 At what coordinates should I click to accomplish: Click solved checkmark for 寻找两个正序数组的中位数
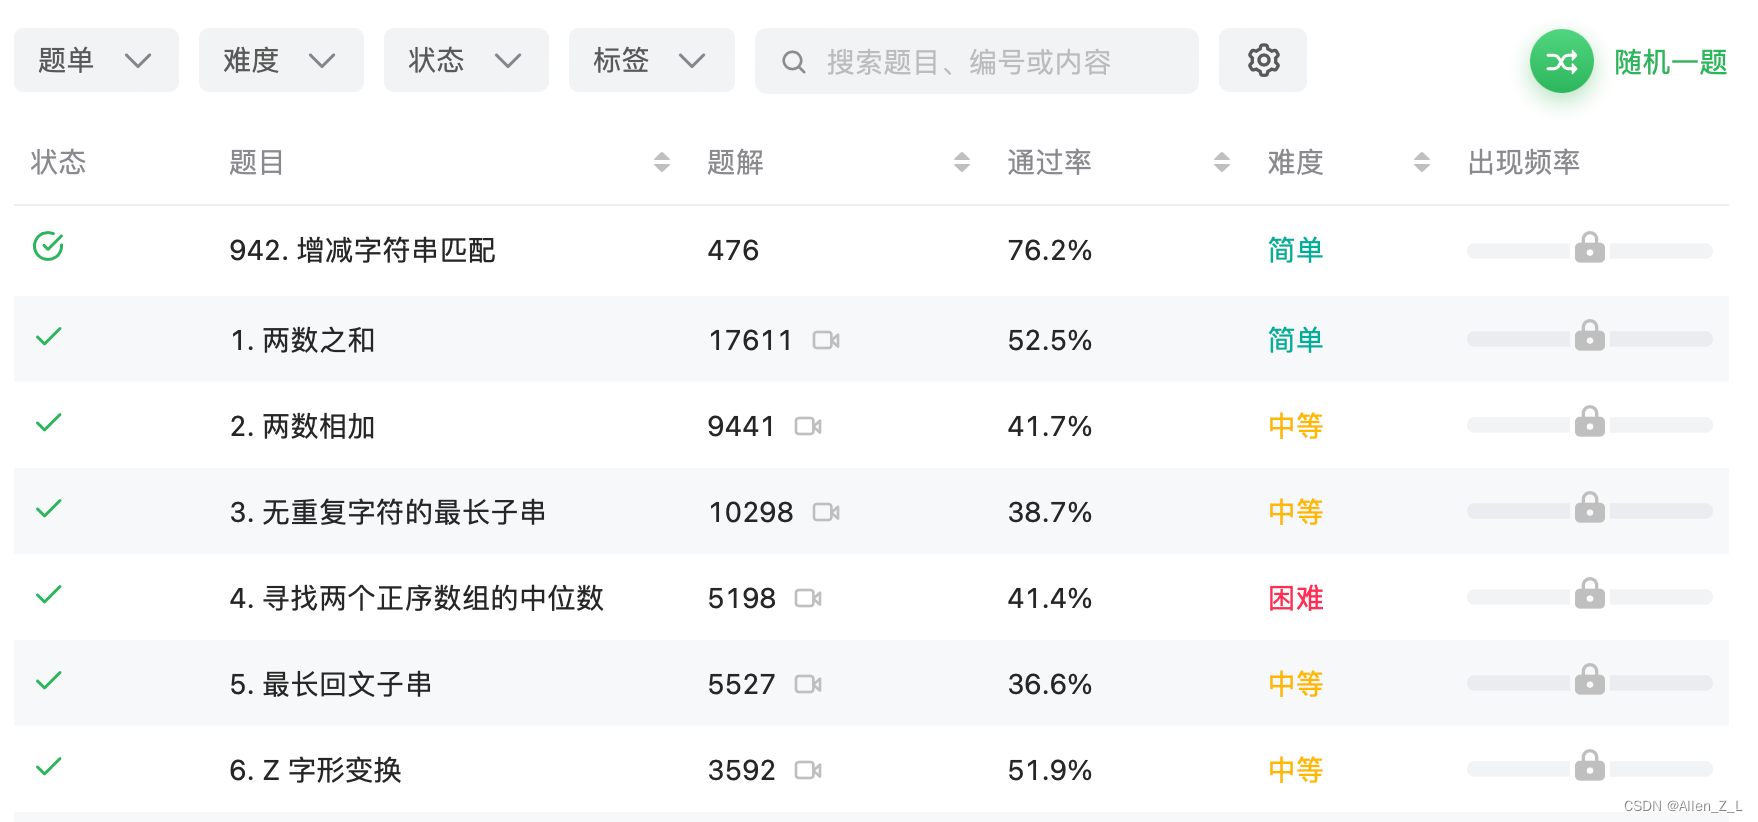48,594
